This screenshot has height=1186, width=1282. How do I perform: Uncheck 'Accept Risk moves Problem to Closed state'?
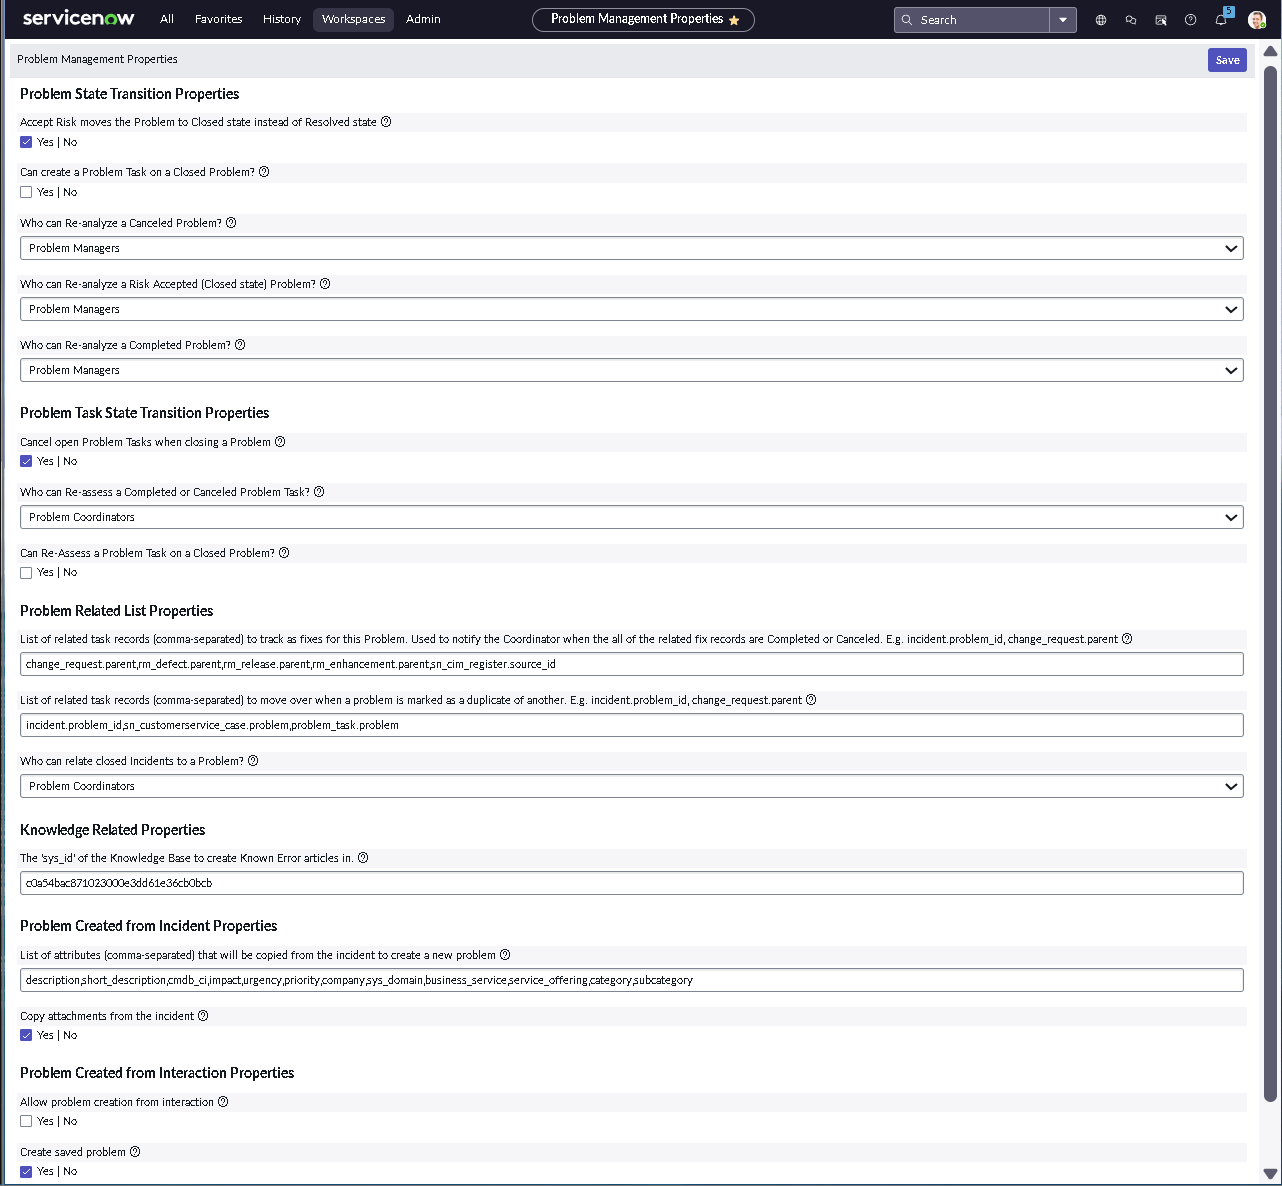click(26, 141)
